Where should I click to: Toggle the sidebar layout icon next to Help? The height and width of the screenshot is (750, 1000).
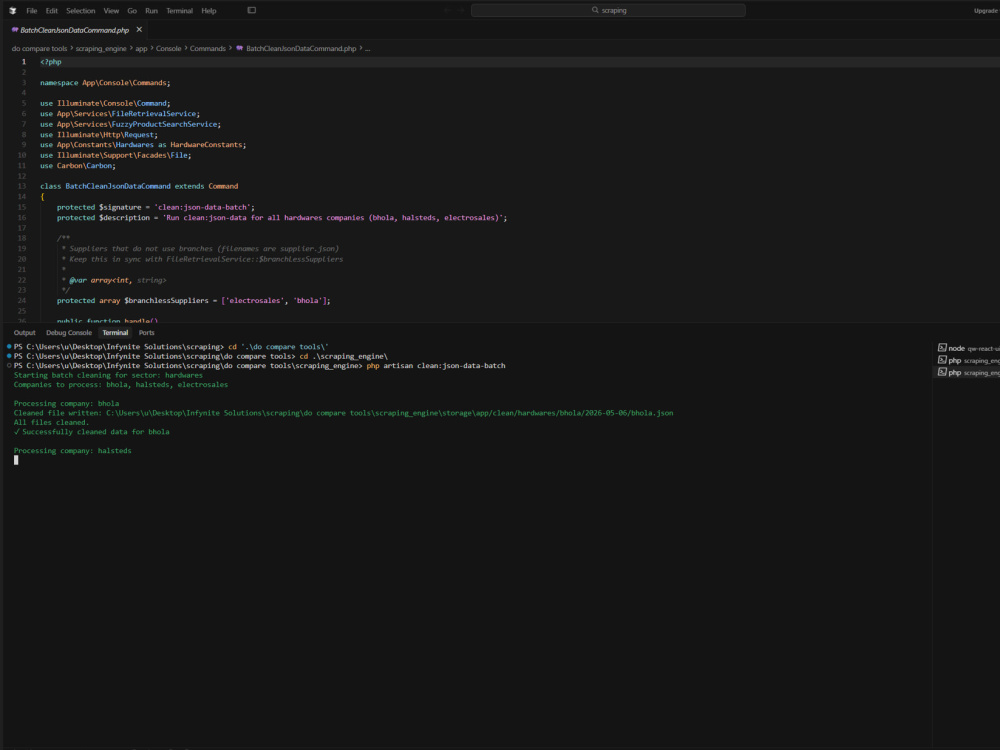point(252,10)
